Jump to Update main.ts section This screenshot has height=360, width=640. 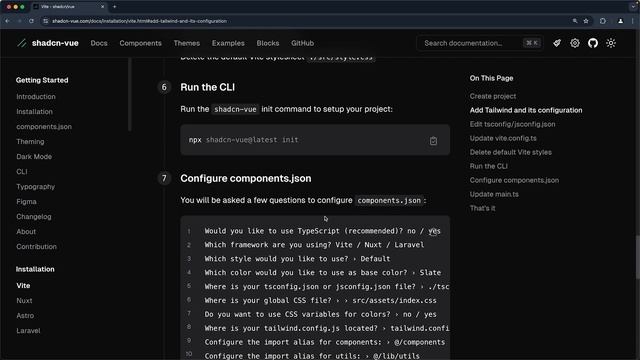pos(494,194)
